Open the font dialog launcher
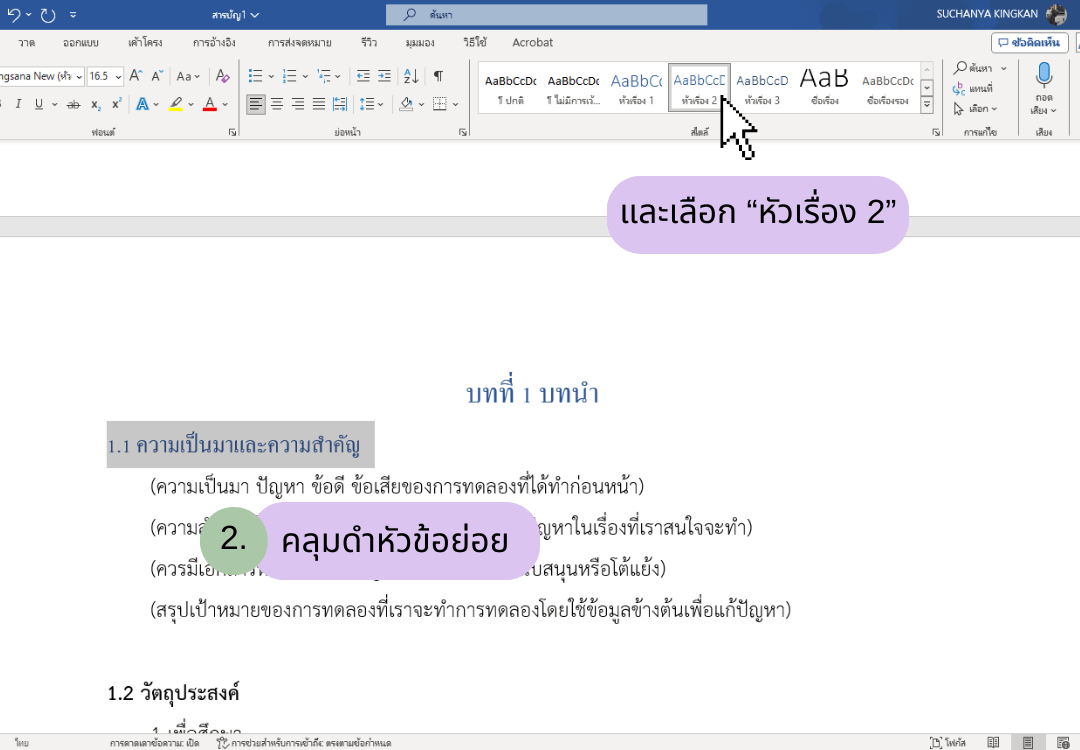Viewport: 1080px width, 750px height. [x=232, y=132]
